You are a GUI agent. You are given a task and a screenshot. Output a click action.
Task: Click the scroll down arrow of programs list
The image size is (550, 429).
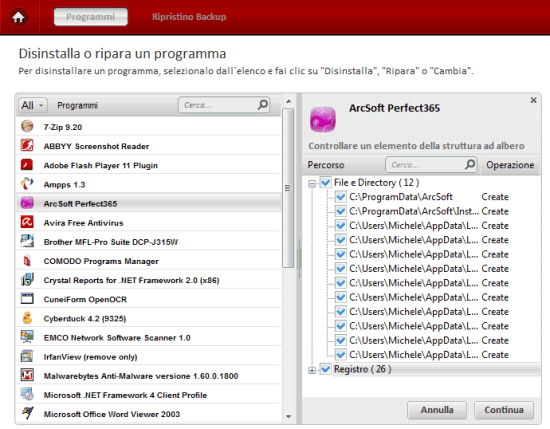pos(288,416)
